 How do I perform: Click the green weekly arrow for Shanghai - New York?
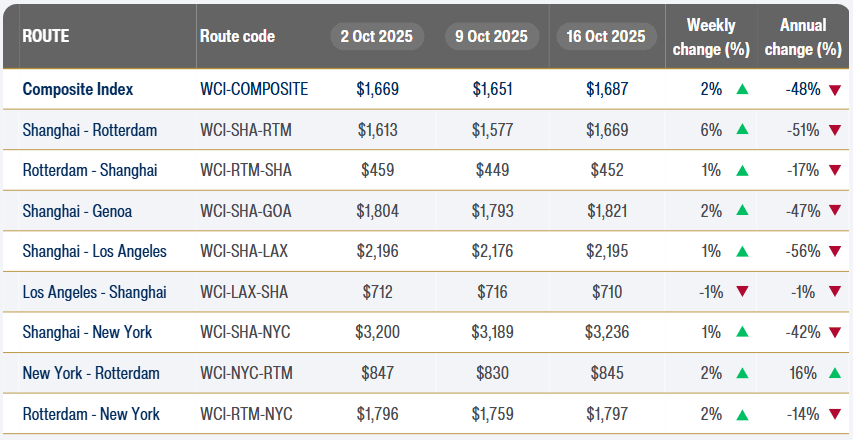(x=742, y=333)
